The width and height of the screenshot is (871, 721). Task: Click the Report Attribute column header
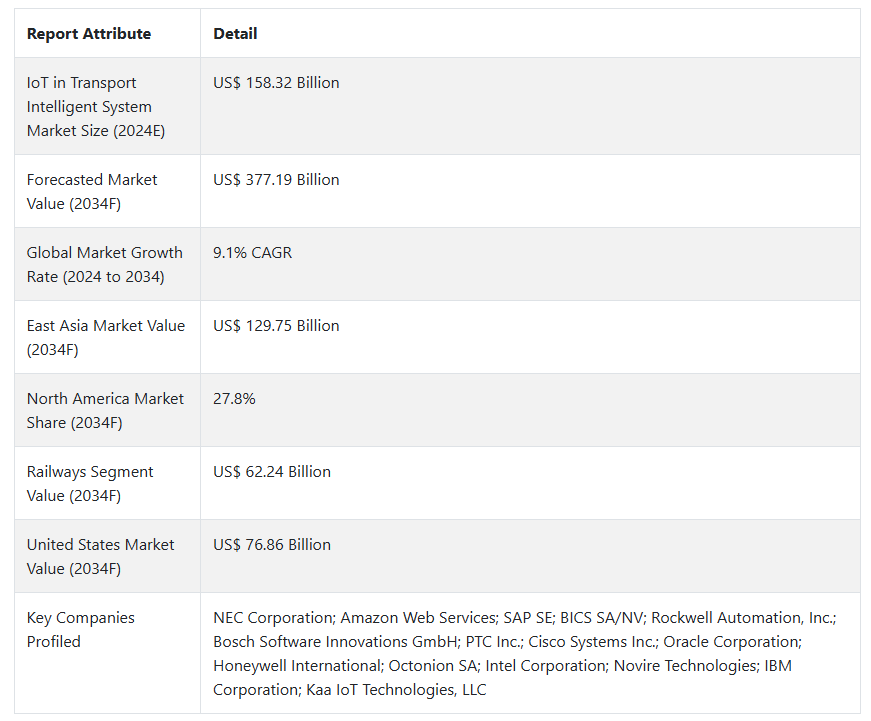click(89, 34)
